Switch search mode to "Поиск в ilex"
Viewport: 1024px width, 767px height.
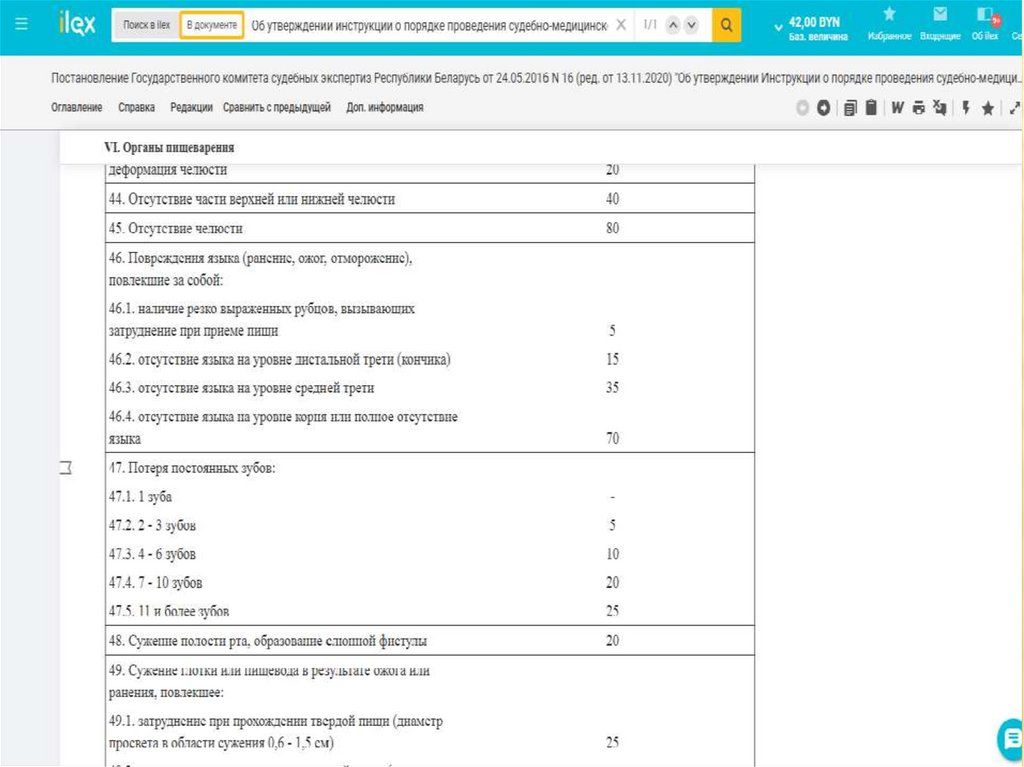tap(146, 26)
